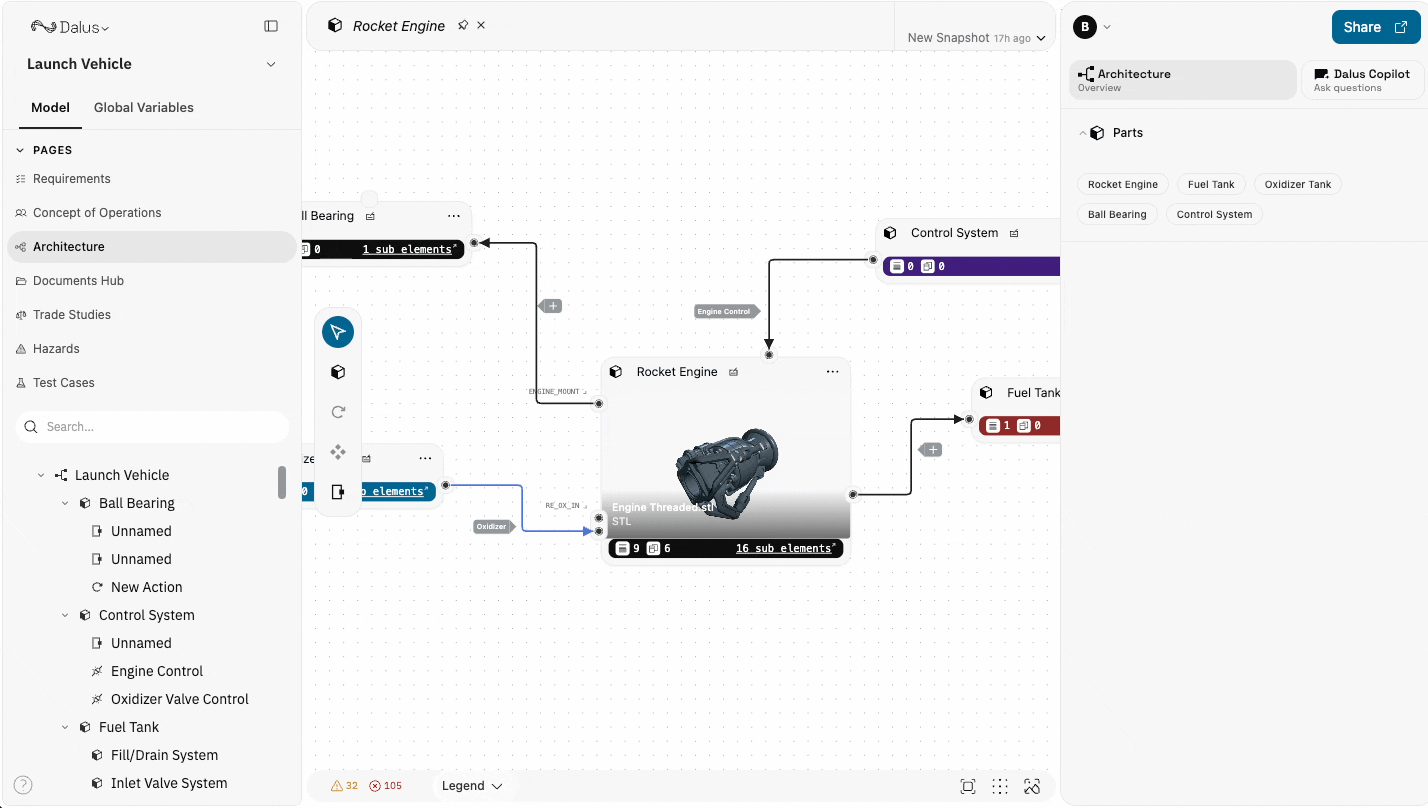Screen dimensions: 1428x808
Task: Choose the action refresh-arrow tool
Action: coord(338,412)
